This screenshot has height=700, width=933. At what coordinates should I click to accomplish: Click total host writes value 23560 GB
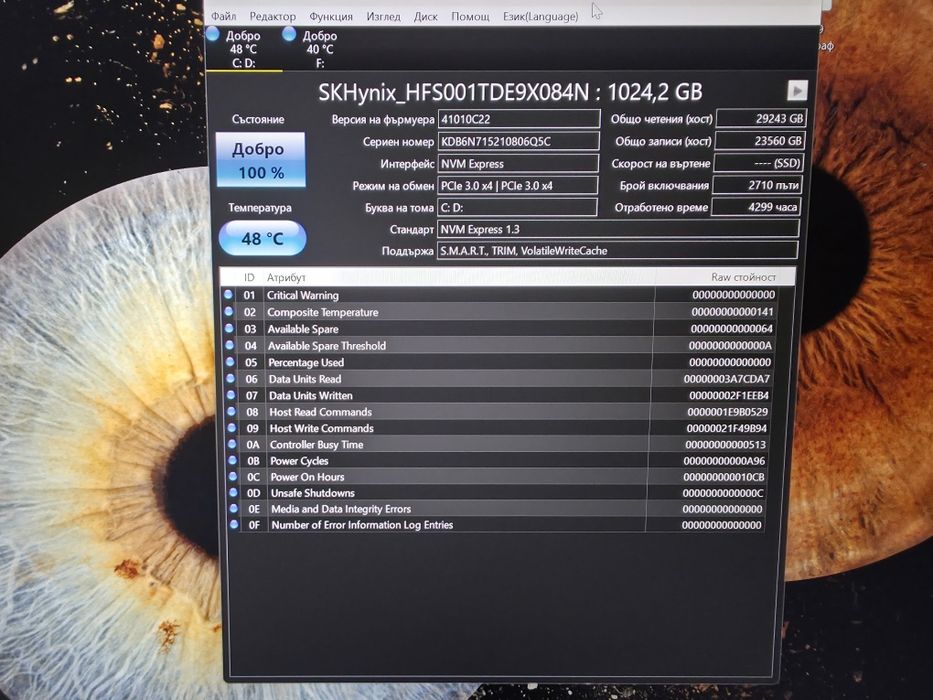[x=759, y=141]
